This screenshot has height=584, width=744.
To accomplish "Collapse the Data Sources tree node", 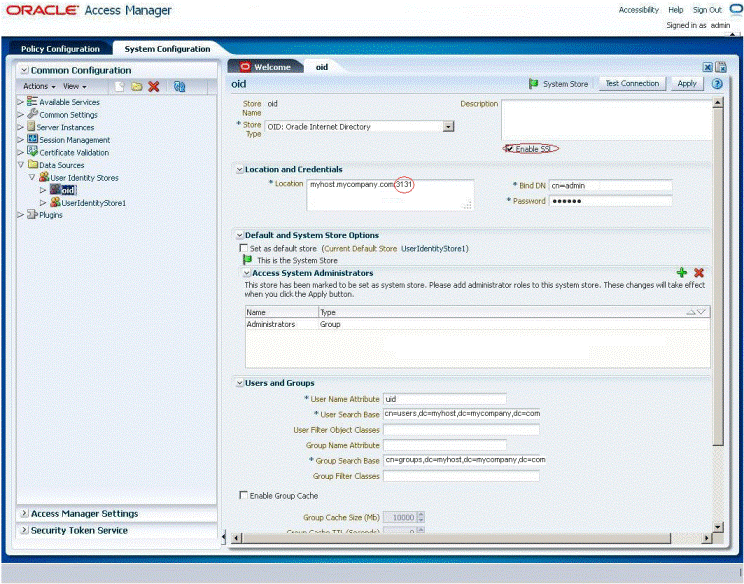I will [20, 165].
